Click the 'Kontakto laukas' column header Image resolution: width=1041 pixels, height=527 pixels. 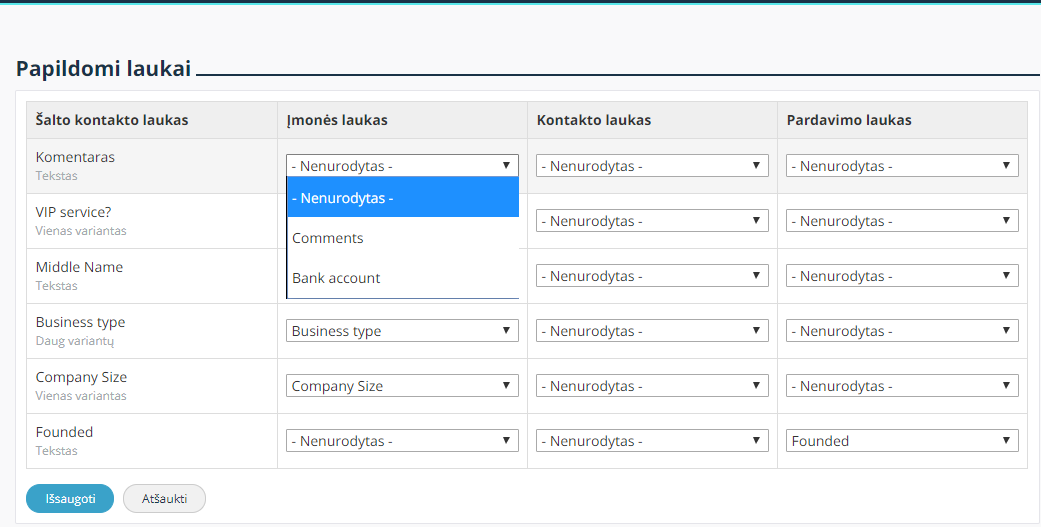pyautogui.click(x=594, y=120)
